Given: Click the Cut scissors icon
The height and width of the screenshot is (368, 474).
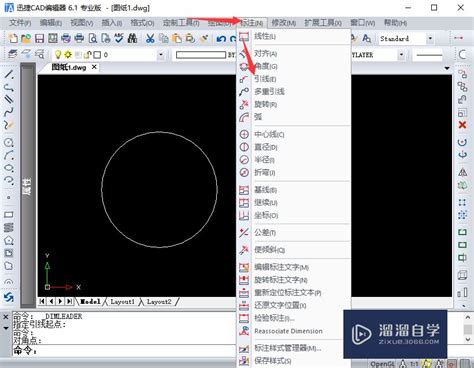Looking at the screenshot, I should point(150,38).
